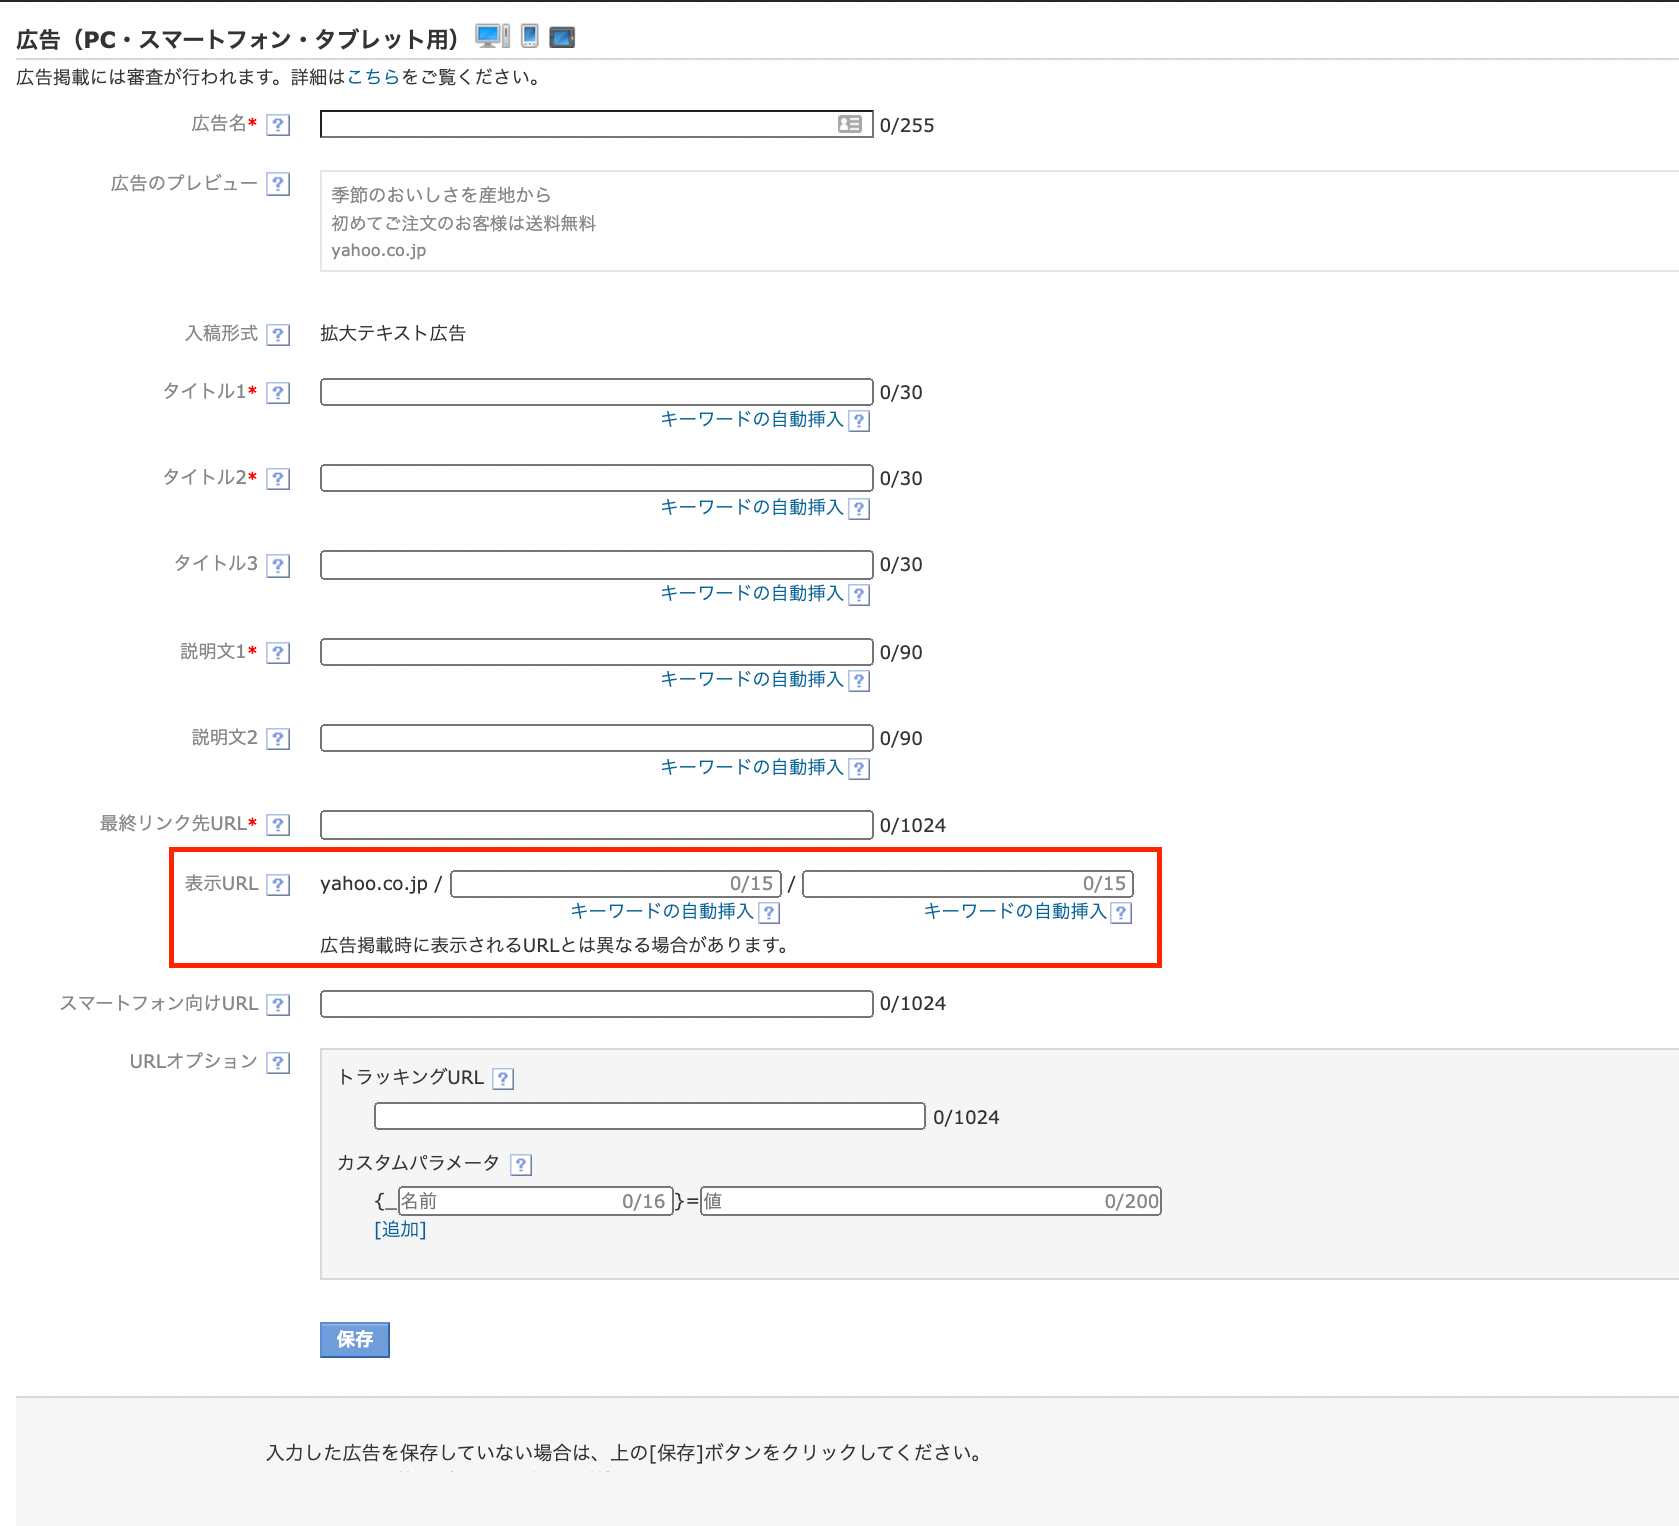Focus the first 表示URL path field
The height and width of the screenshot is (1526, 1679).
tap(616, 884)
